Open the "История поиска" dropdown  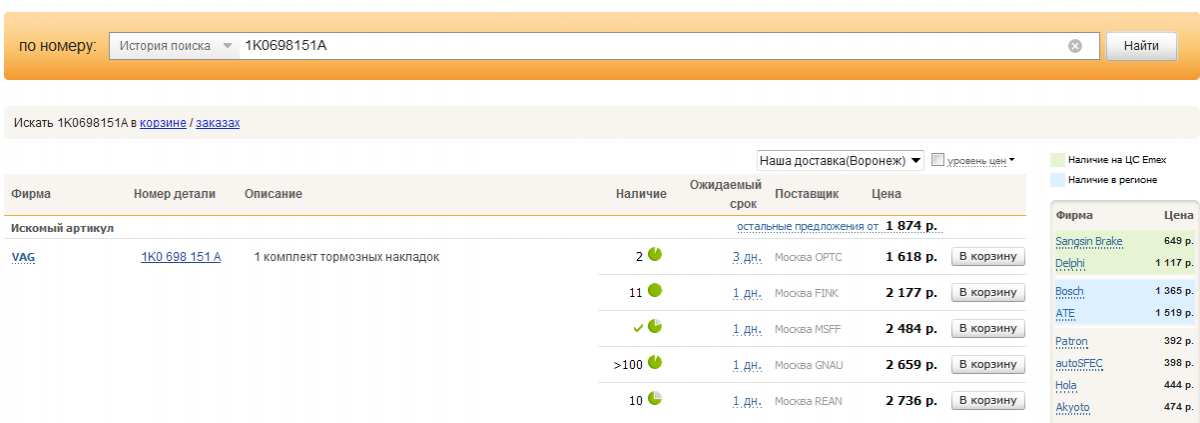click(x=174, y=46)
